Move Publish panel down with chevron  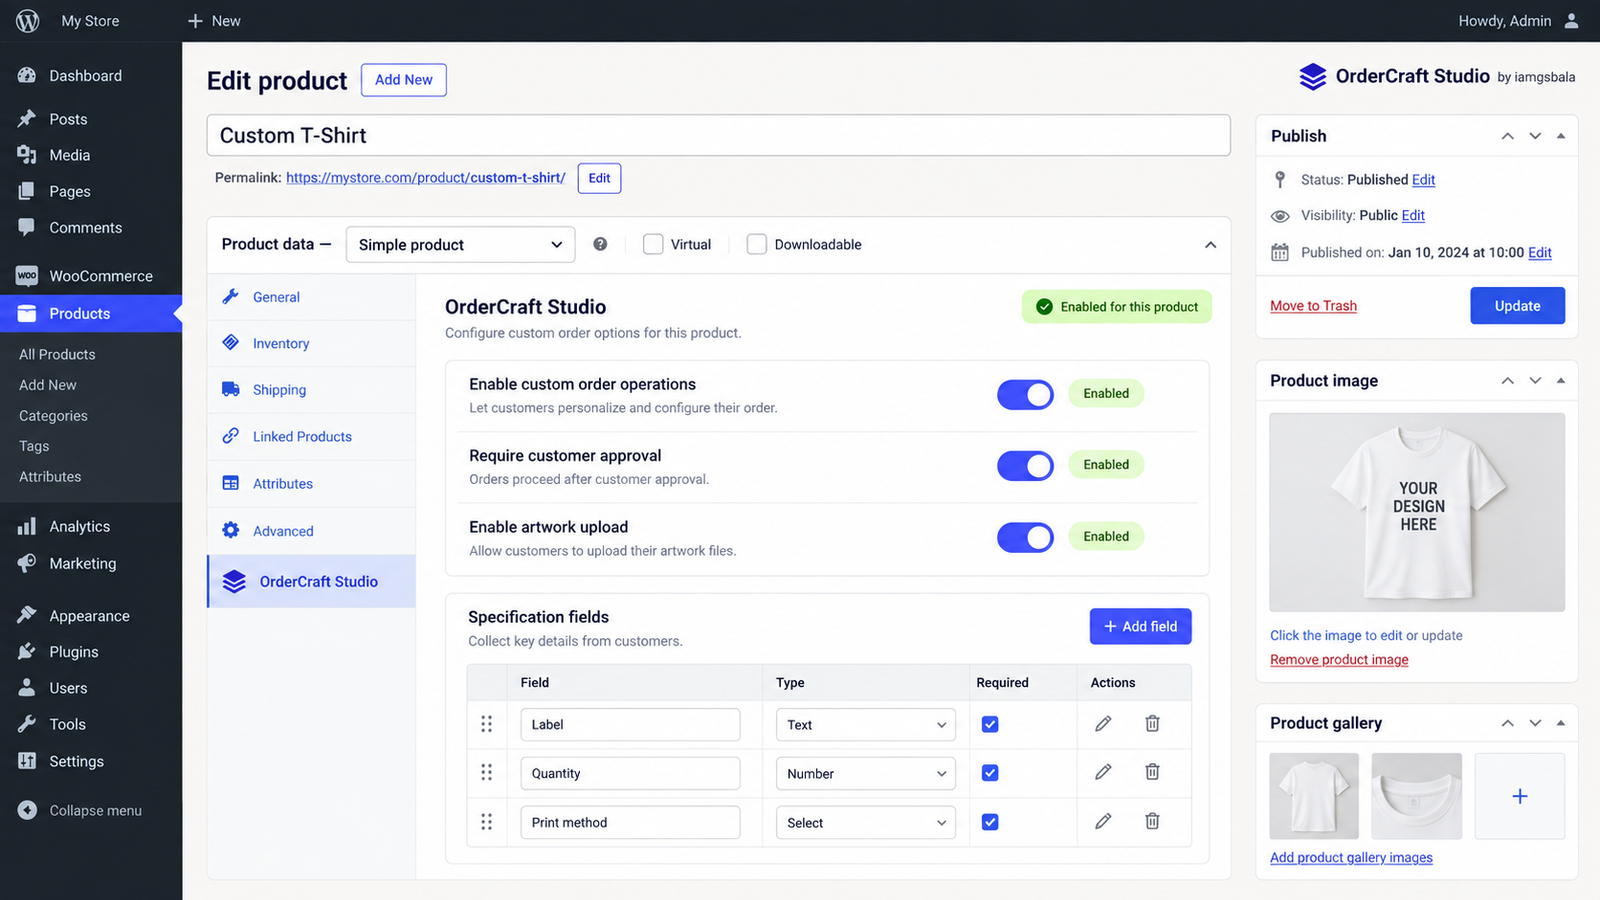click(x=1535, y=136)
